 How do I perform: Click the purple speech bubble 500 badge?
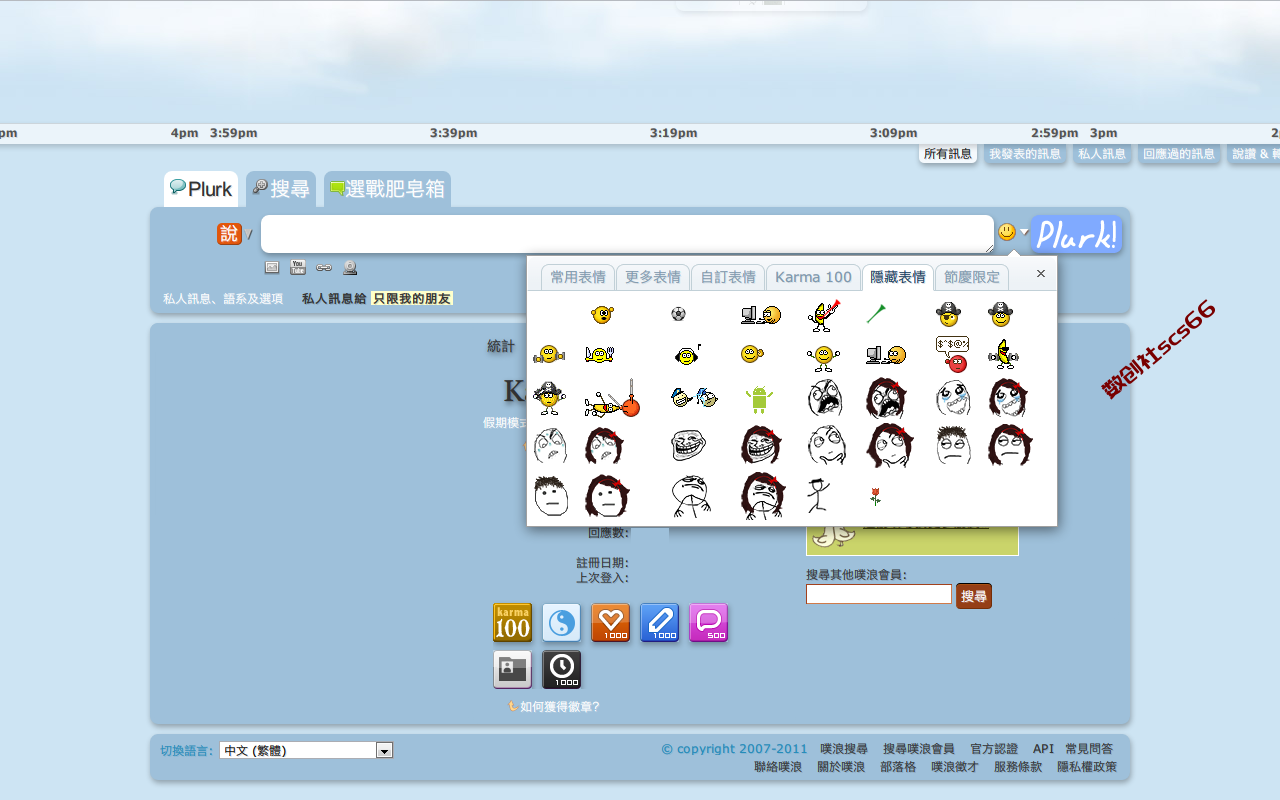pyautogui.click(x=709, y=623)
